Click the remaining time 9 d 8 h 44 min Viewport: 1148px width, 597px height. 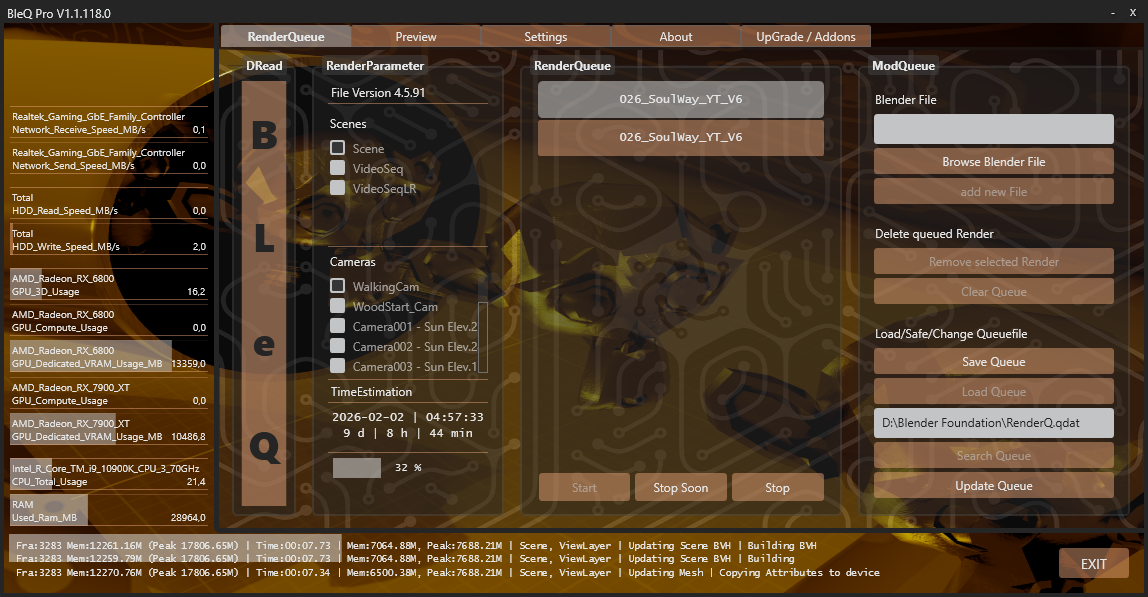coord(408,433)
